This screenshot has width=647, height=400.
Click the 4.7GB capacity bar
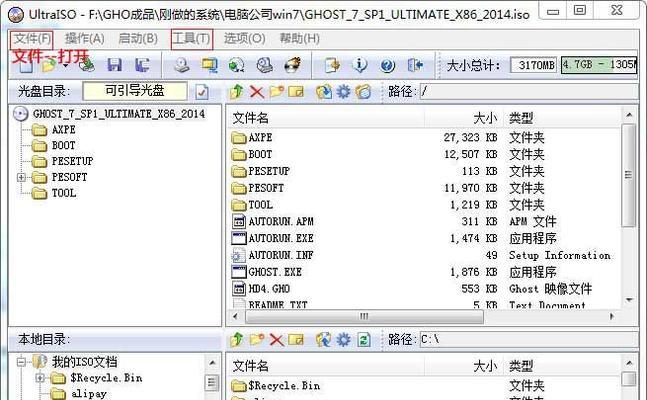[x=599, y=65]
